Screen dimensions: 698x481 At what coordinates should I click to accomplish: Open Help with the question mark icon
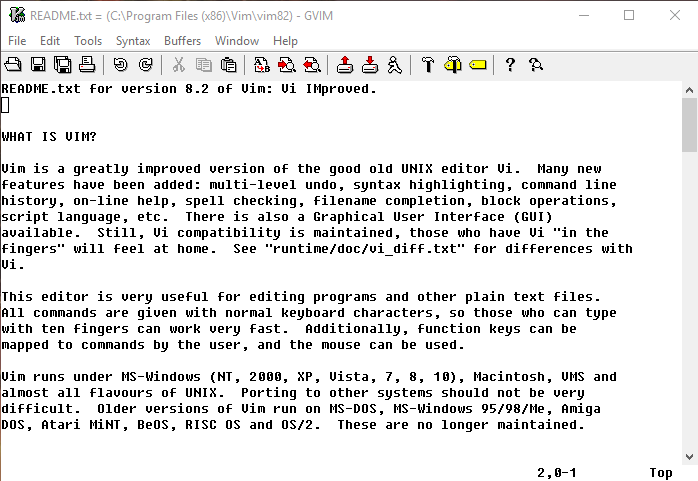click(x=511, y=65)
